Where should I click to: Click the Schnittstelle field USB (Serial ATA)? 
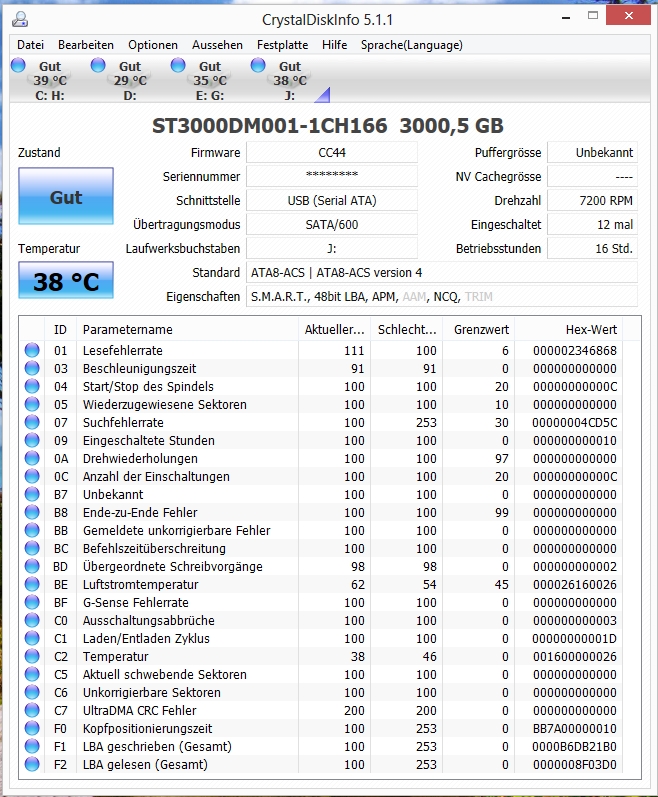click(332, 200)
